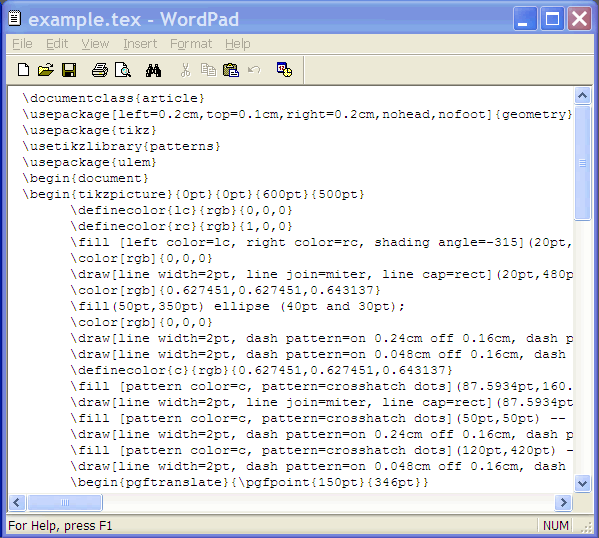Open a file with the Open folder icon
Screen dimensions: 599x538
tap(46, 70)
